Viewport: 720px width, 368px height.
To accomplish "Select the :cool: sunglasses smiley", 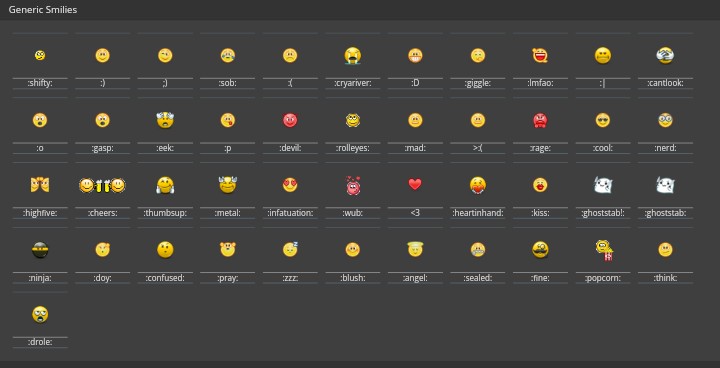I will (x=602, y=120).
